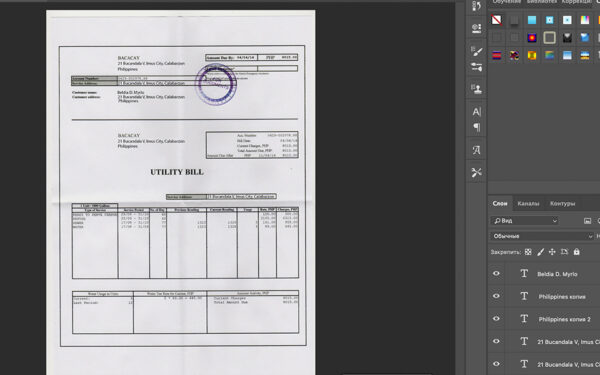Viewport: 600px width, 375px height.
Task: Apply the no-style red-slash swatch
Action: [497, 20]
